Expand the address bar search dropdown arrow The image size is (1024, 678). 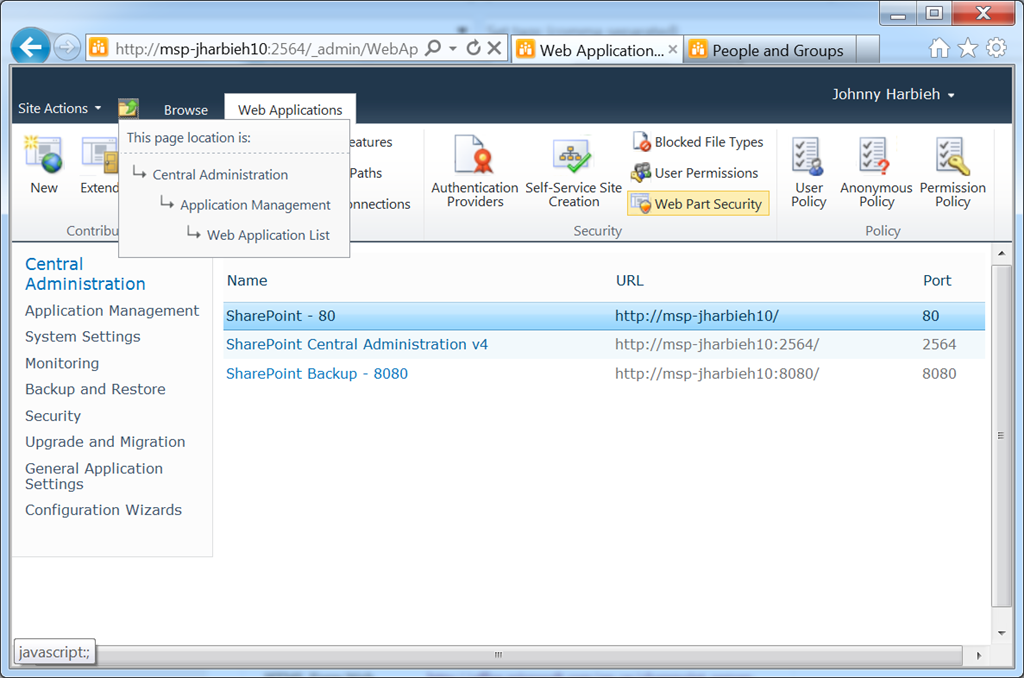coord(452,48)
